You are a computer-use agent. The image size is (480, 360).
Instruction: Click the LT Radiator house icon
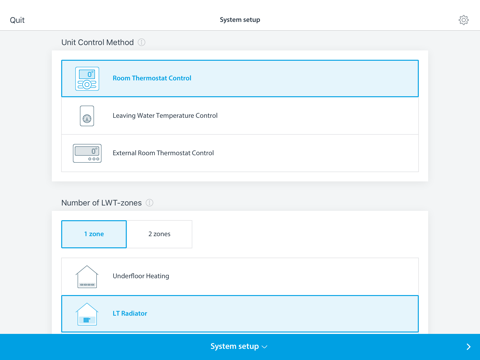[87, 314]
